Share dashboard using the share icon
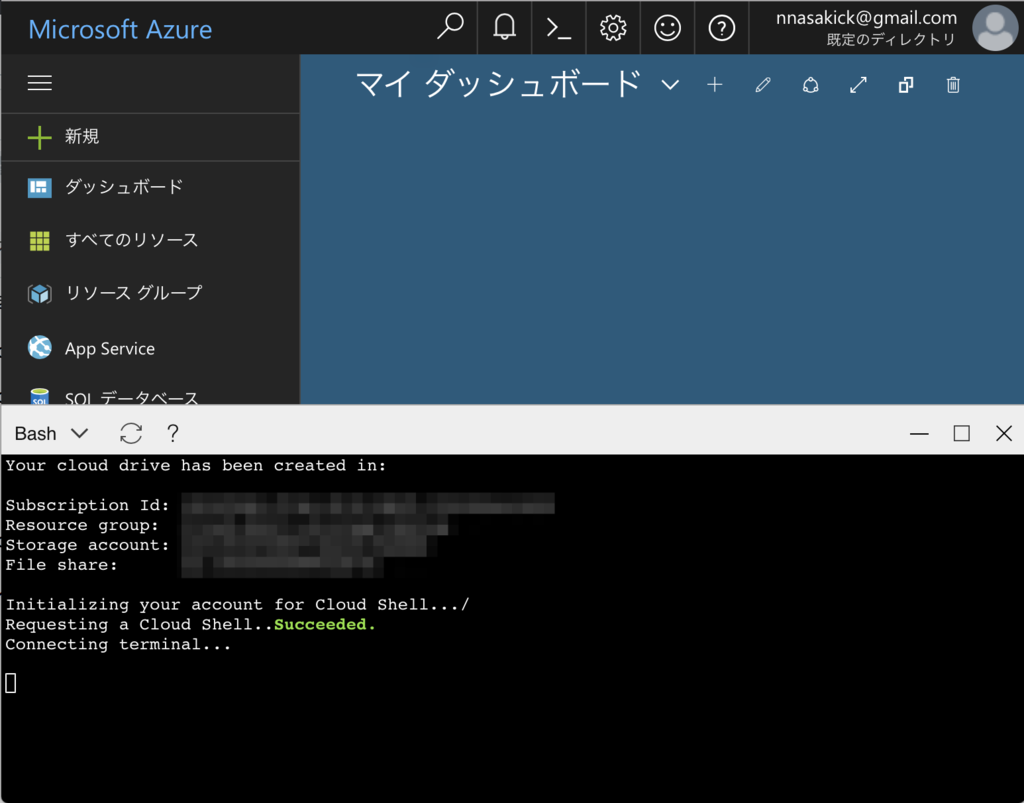The width and height of the screenshot is (1024, 803). click(x=810, y=85)
